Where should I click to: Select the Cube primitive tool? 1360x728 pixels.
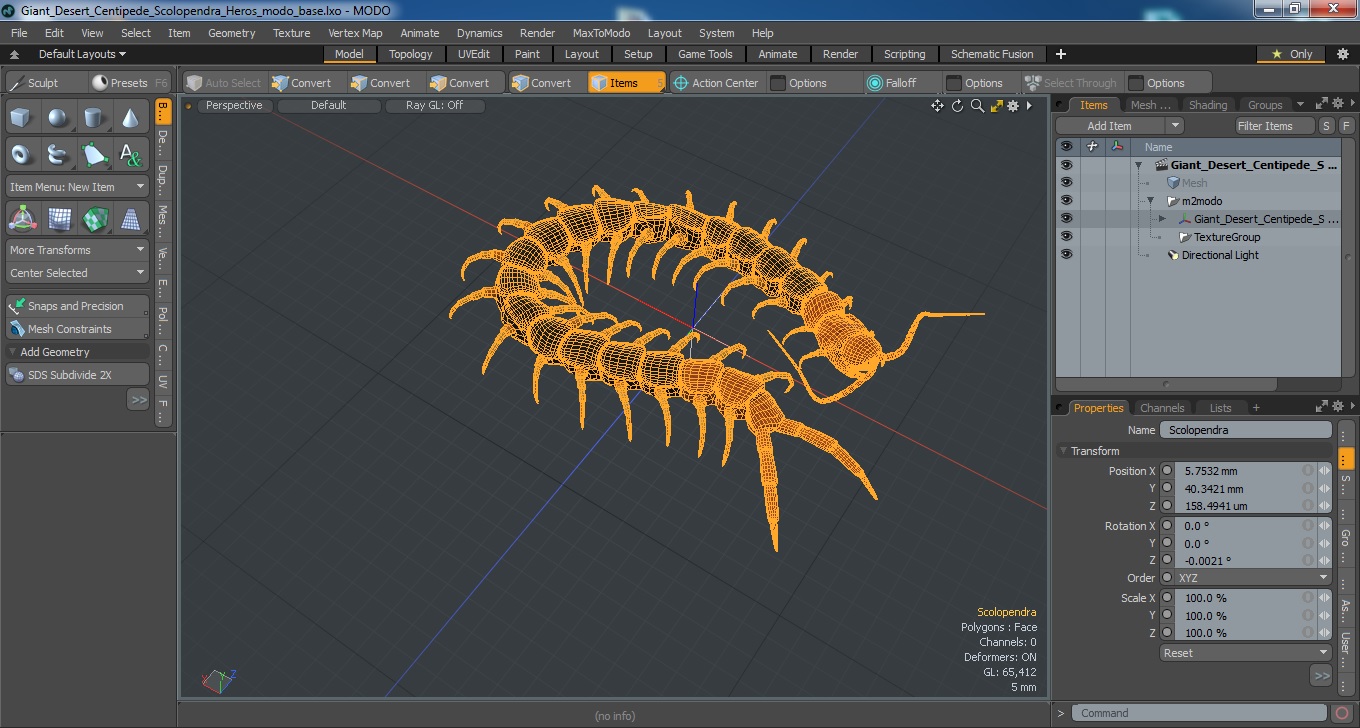22,118
